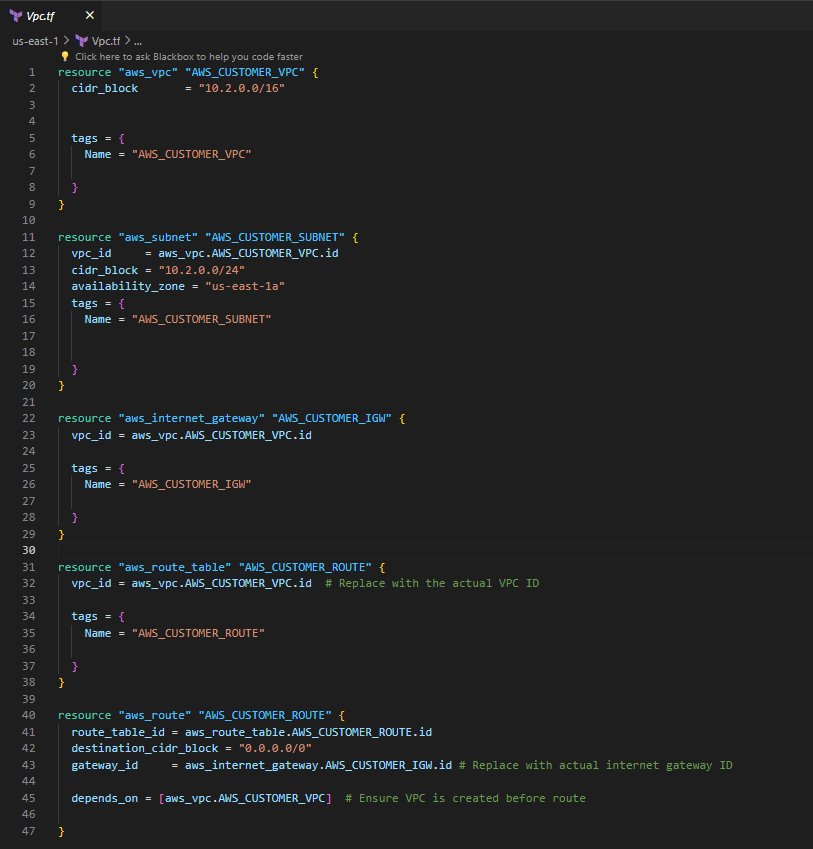Click the "AWS_CUSTOMER_IGW" Name tag value

(192, 484)
